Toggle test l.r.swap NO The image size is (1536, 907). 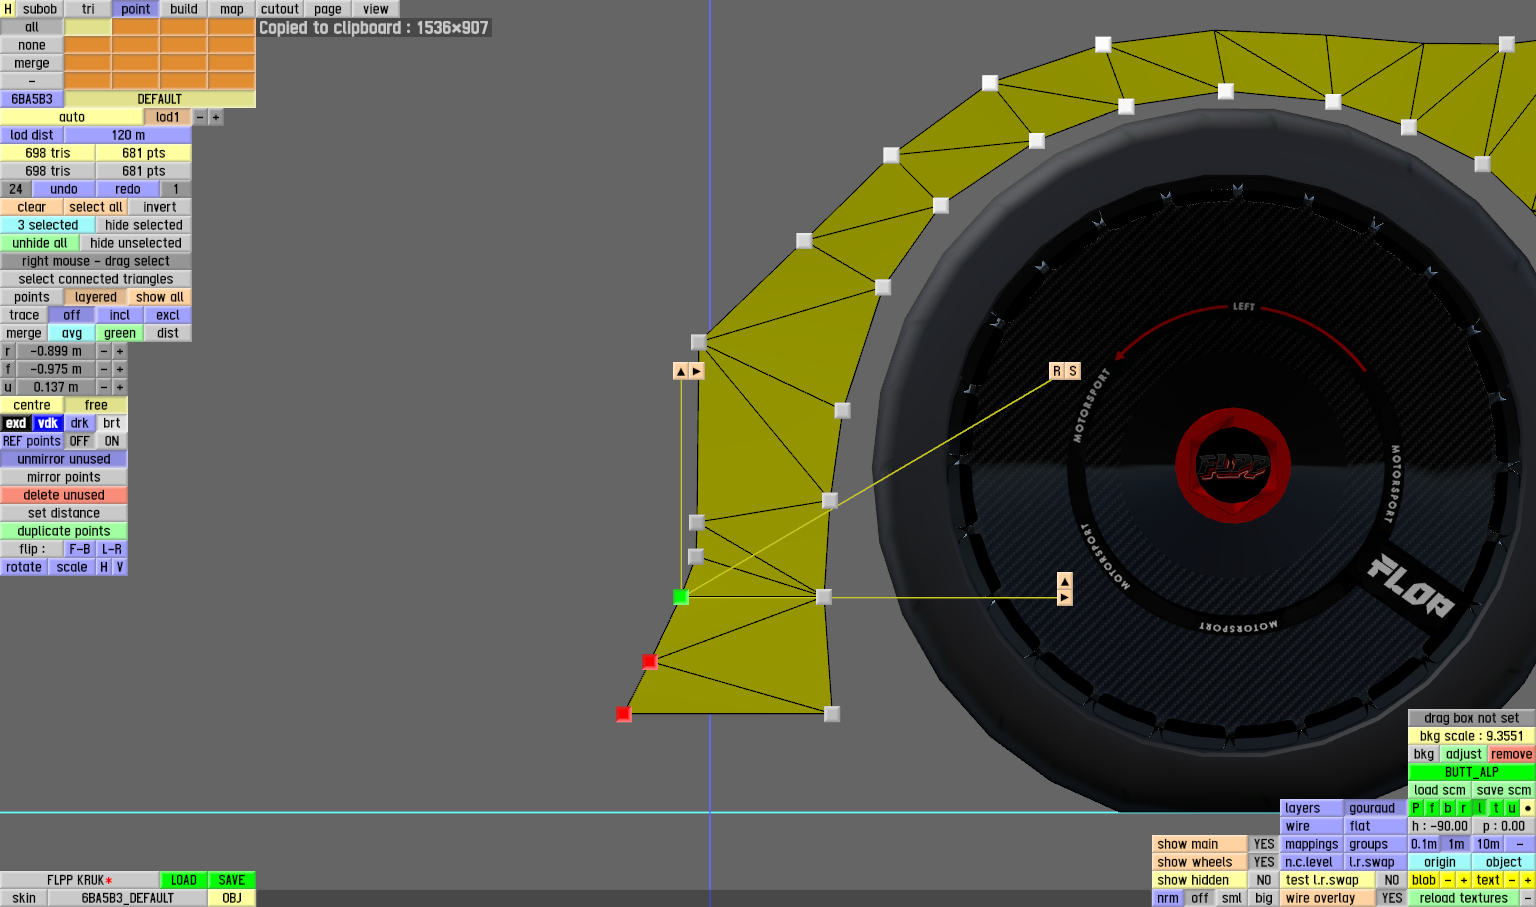tap(1392, 880)
